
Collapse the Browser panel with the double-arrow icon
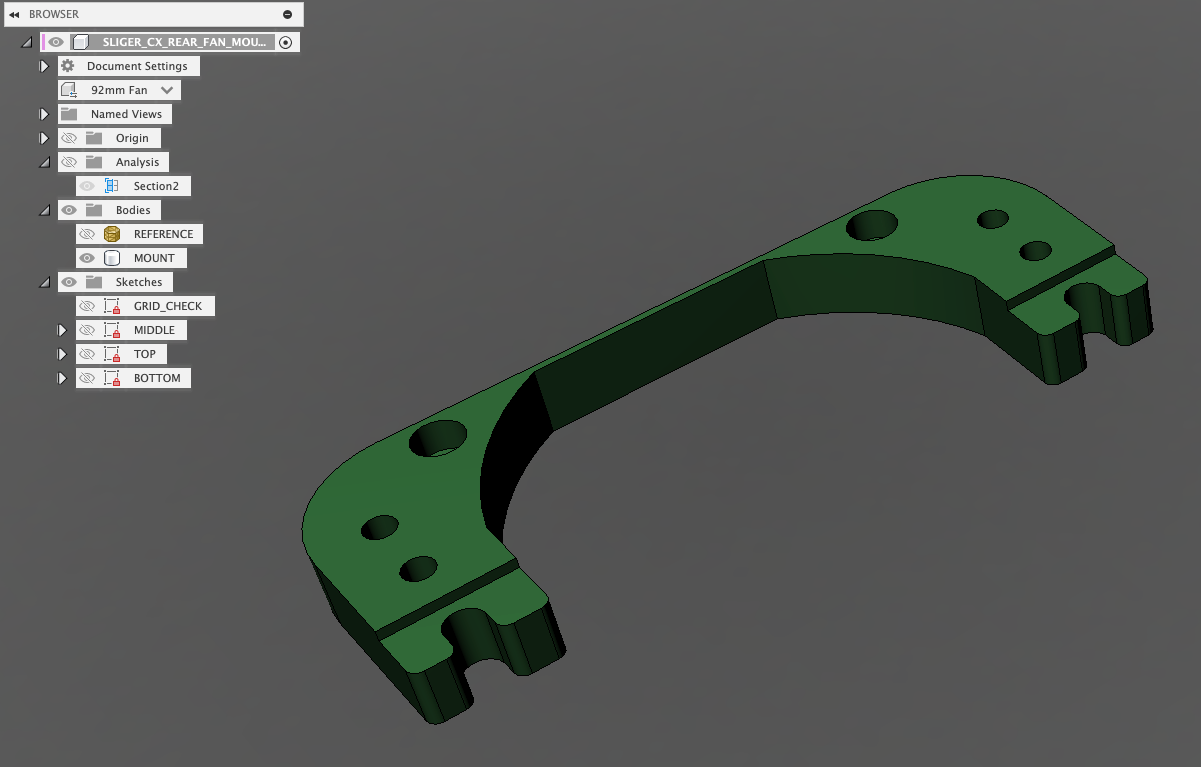click(14, 14)
